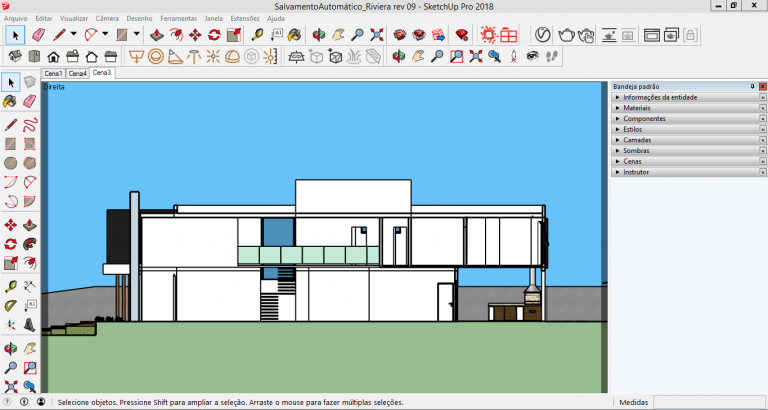Toggle auto-hide pin on Bandeja padrão
768x410 pixels.
click(x=752, y=86)
